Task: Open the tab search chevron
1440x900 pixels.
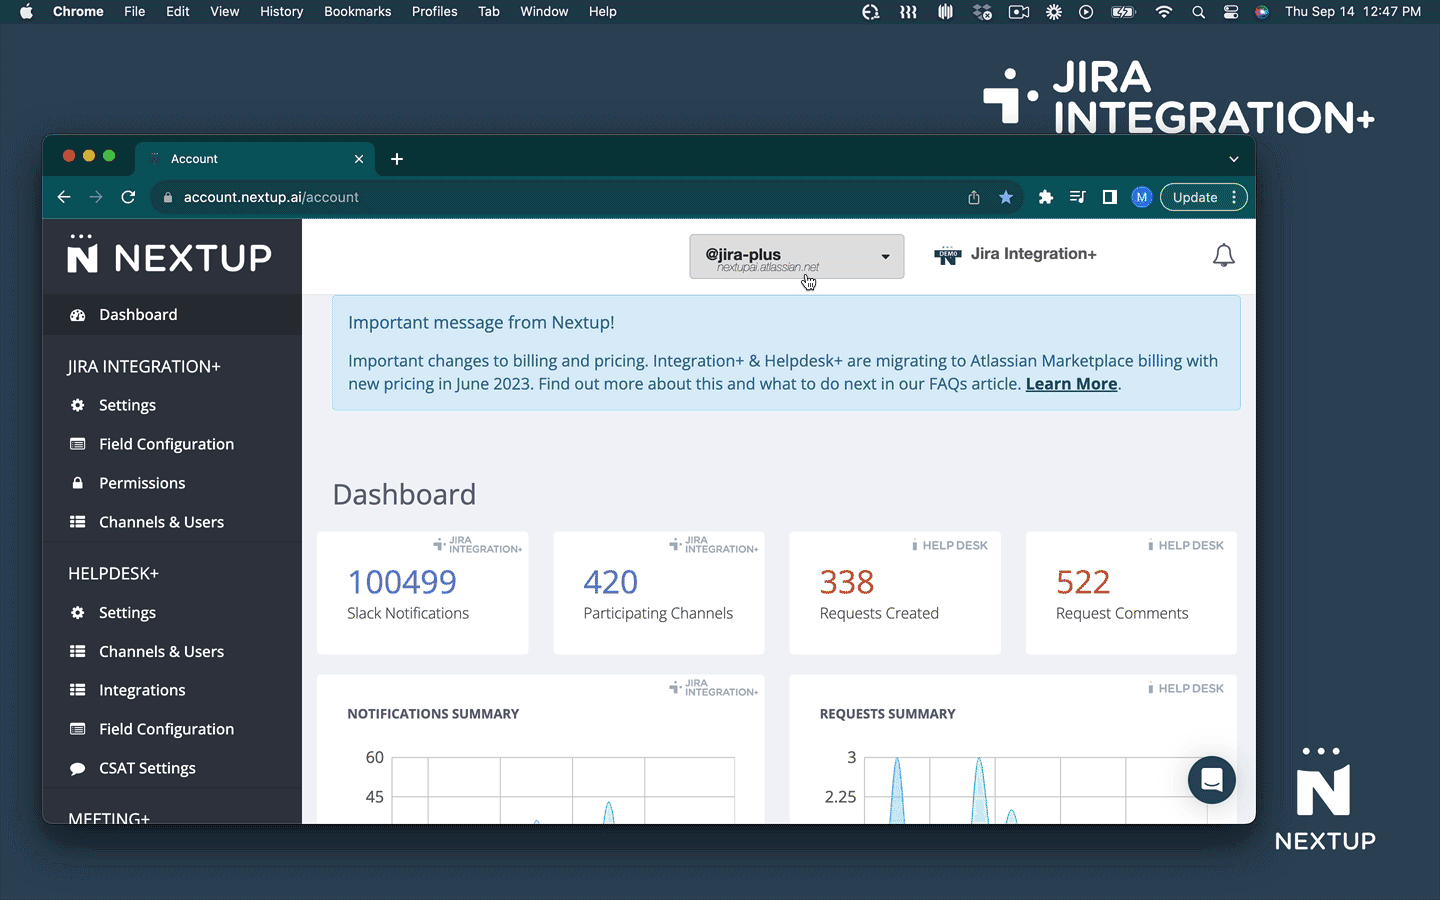Action: click(1234, 159)
